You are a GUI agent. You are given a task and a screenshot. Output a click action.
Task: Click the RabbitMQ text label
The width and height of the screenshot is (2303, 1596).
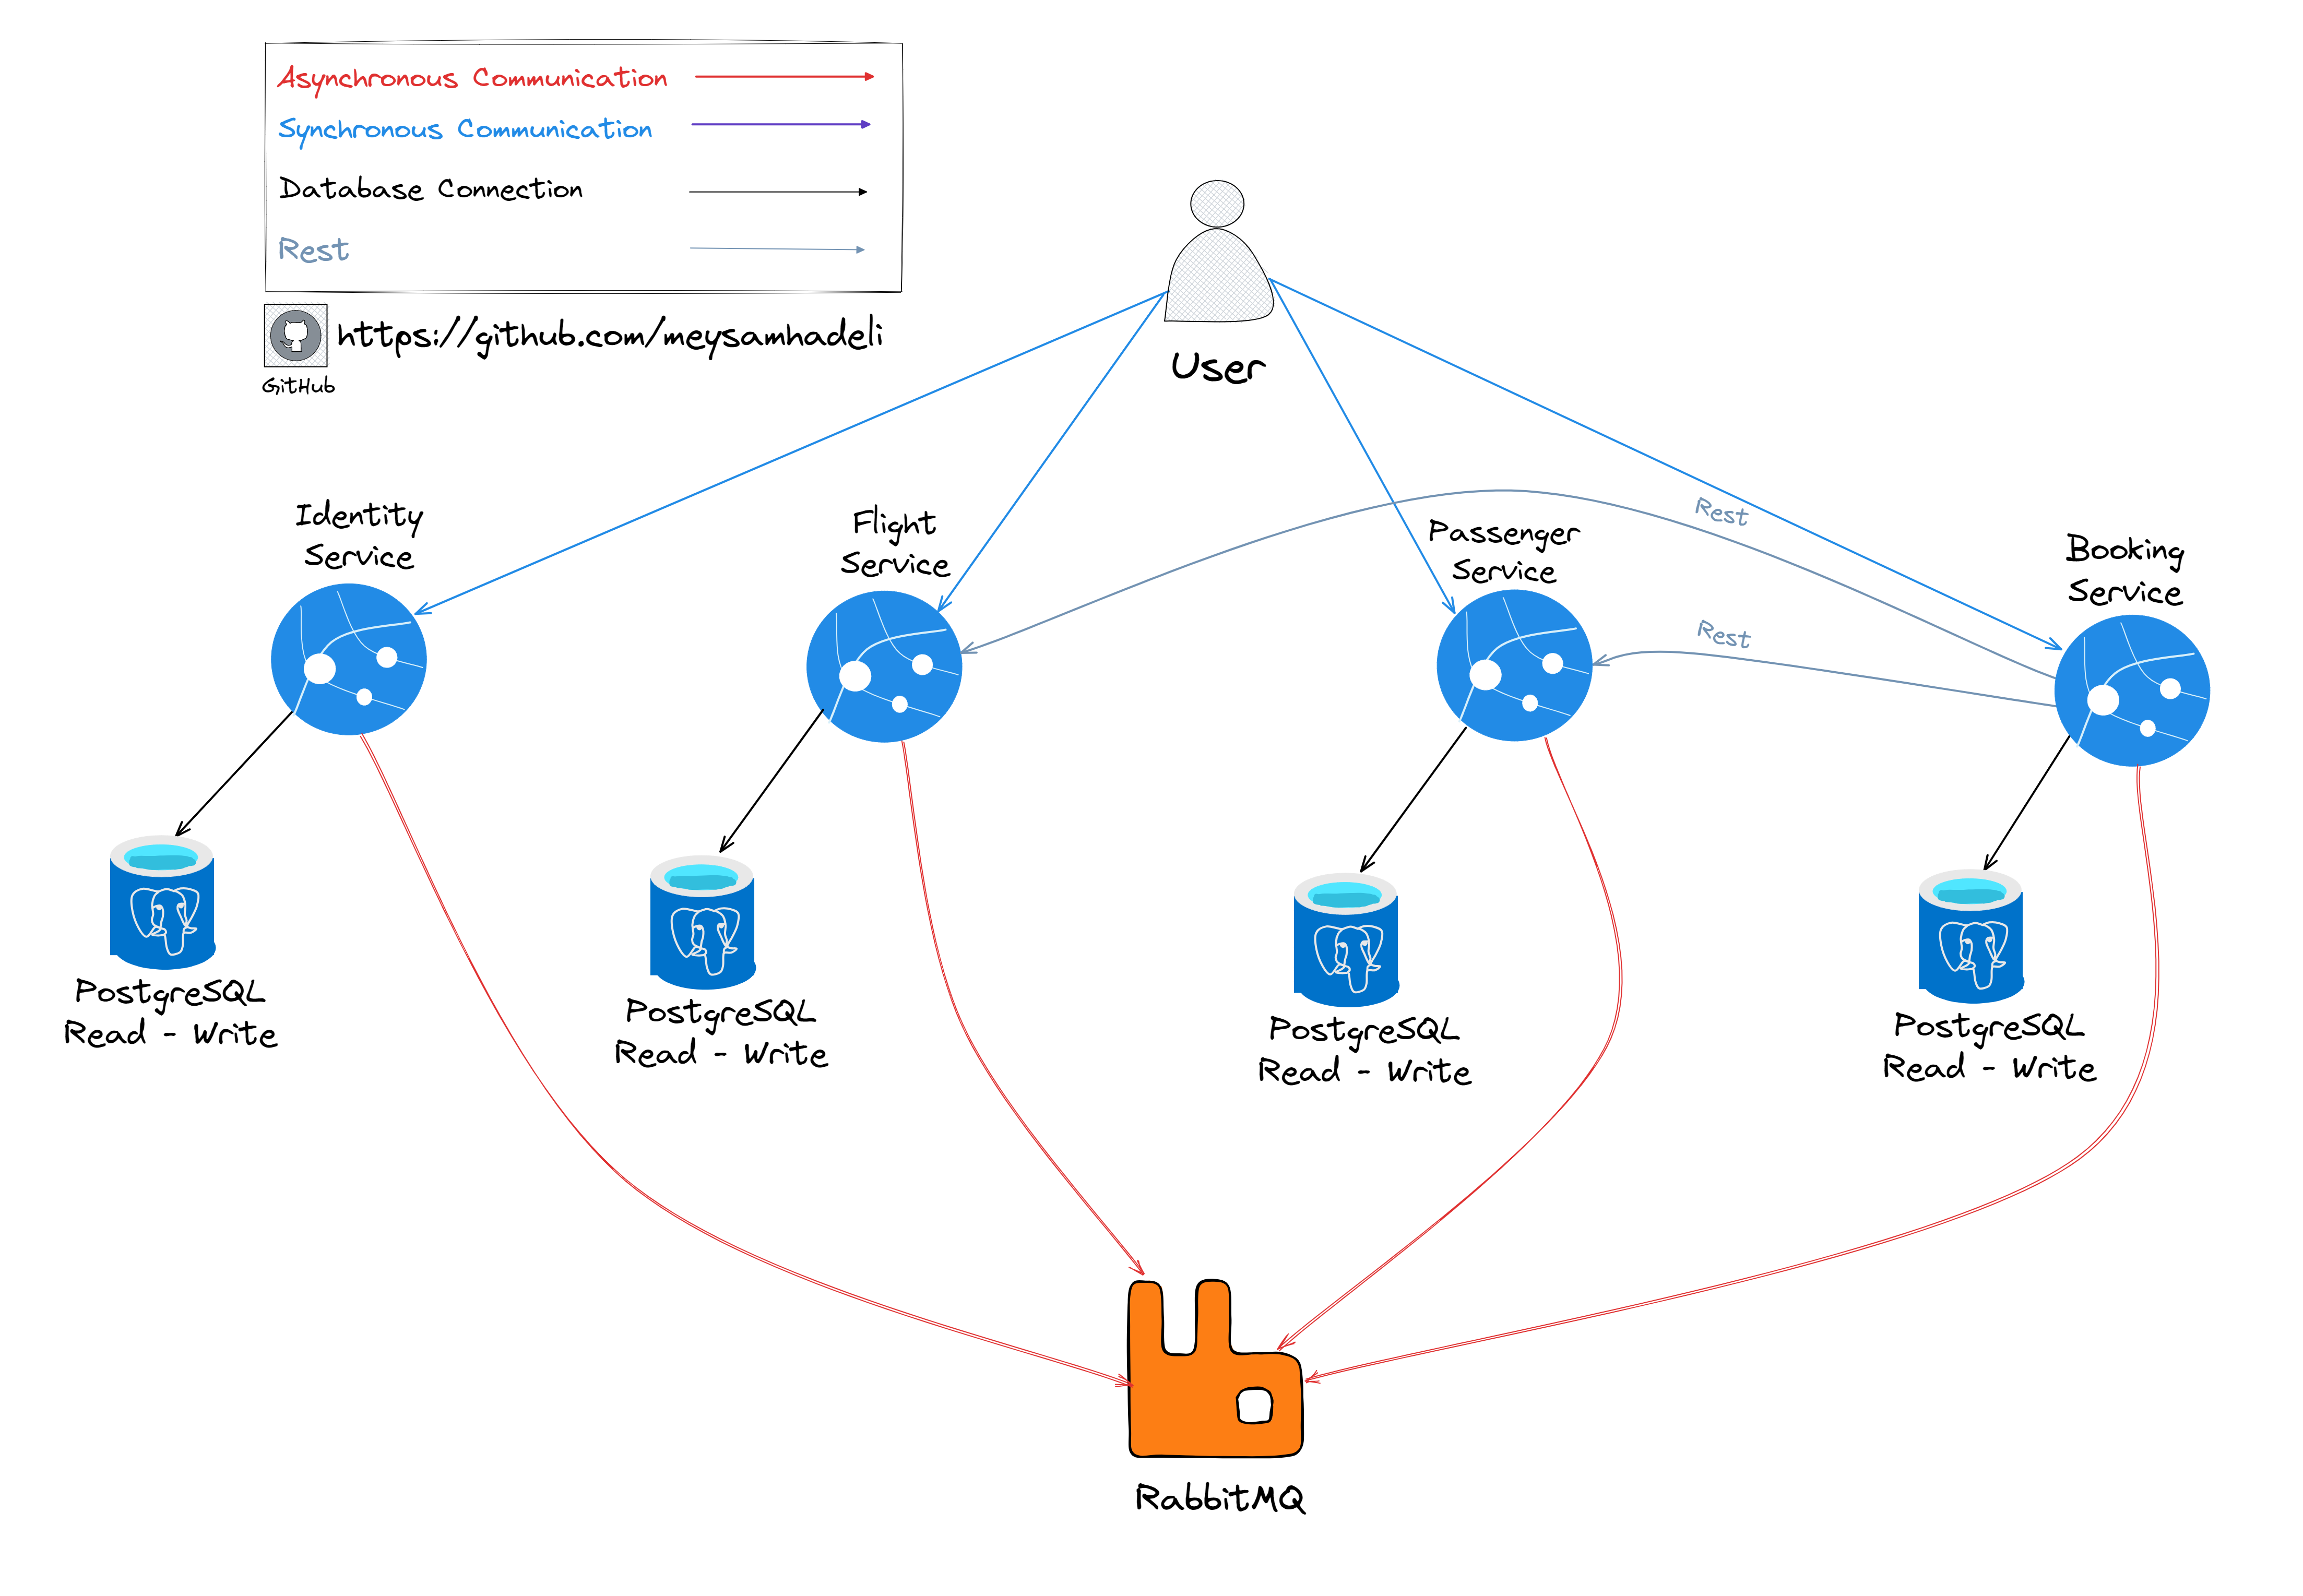tap(1219, 1498)
